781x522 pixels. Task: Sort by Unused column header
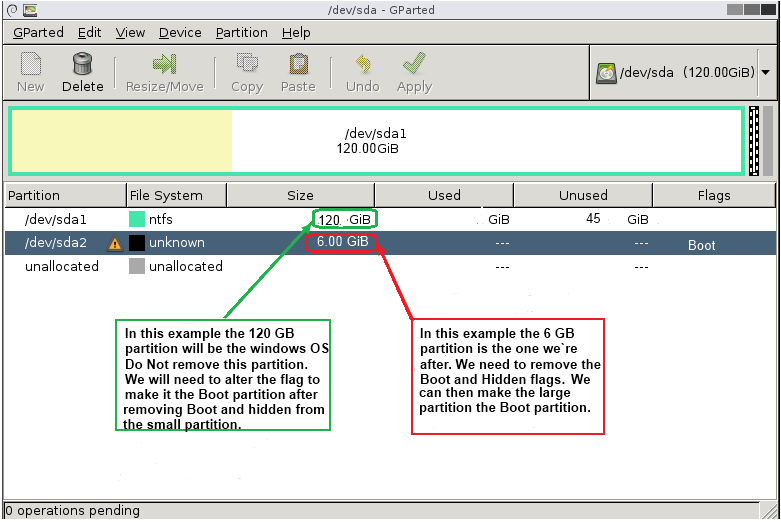[583, 195]
